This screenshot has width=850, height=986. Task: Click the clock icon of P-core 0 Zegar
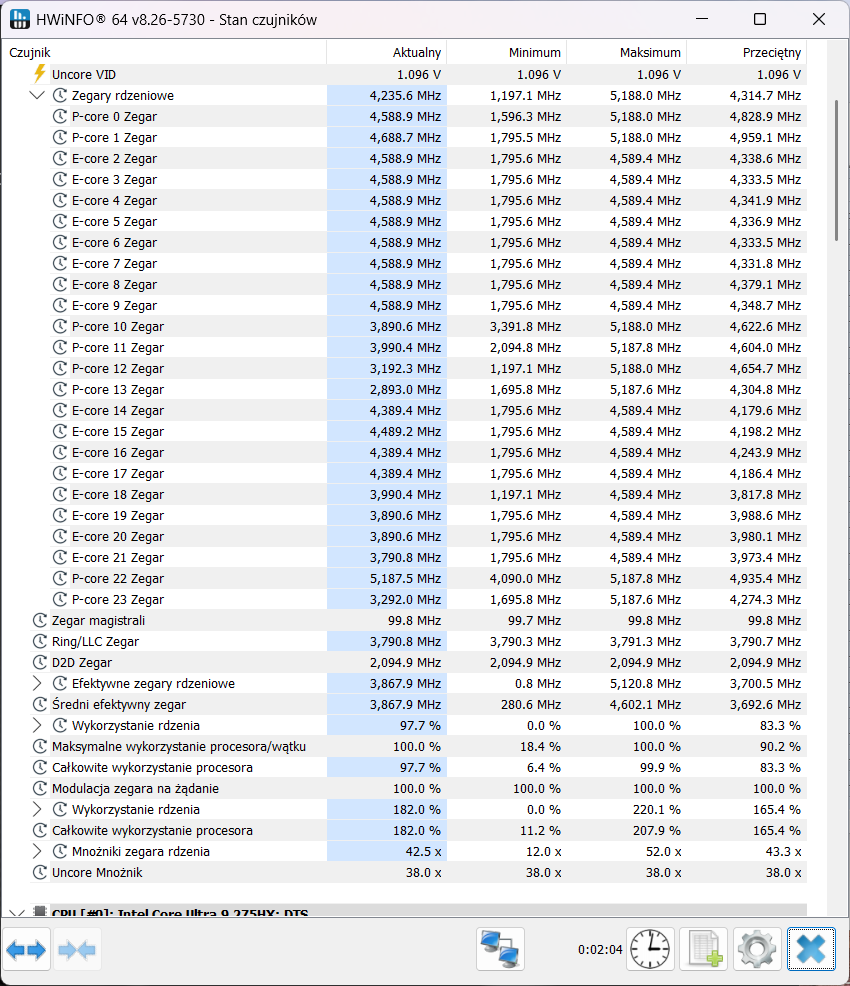(x=60, y=116)
